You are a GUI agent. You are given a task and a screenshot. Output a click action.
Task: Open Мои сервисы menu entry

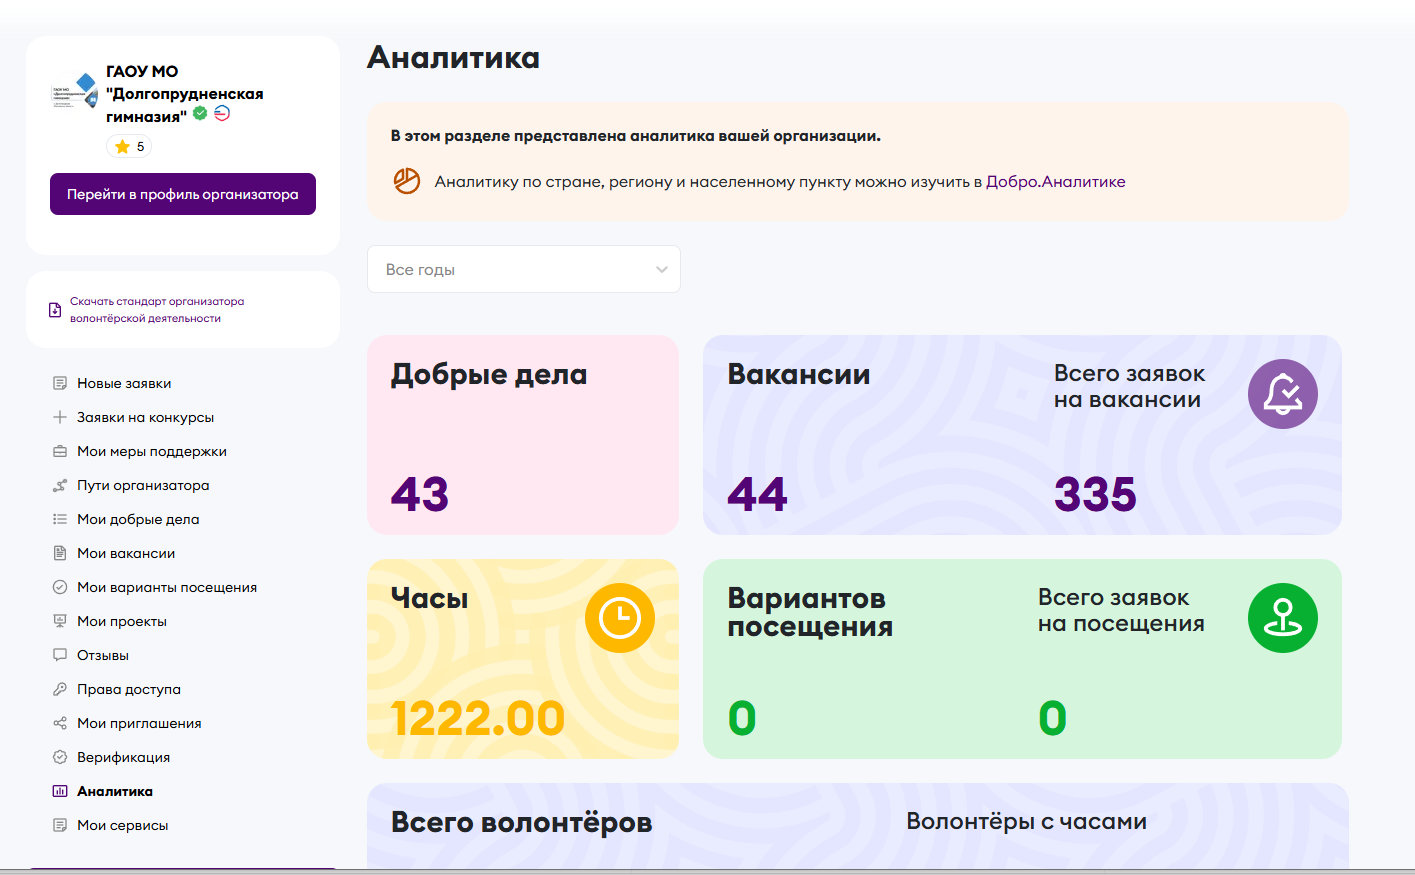click(122, 825)
